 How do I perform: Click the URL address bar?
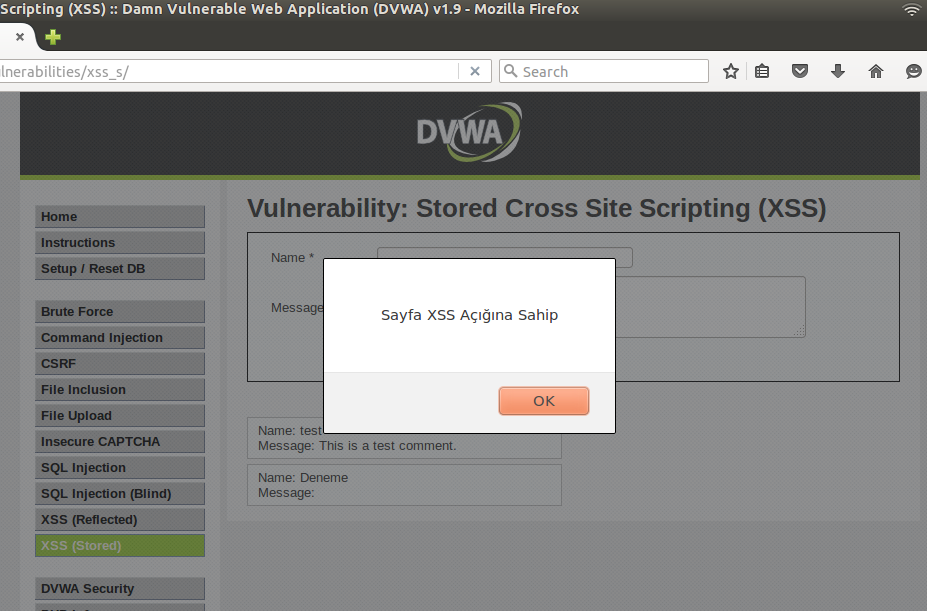point(228,72)
